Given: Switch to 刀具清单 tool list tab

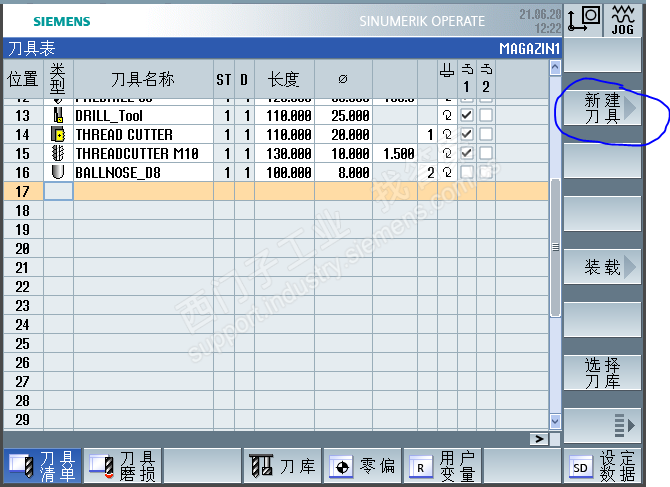Looking at the screenshot, I should coord(42,466).
